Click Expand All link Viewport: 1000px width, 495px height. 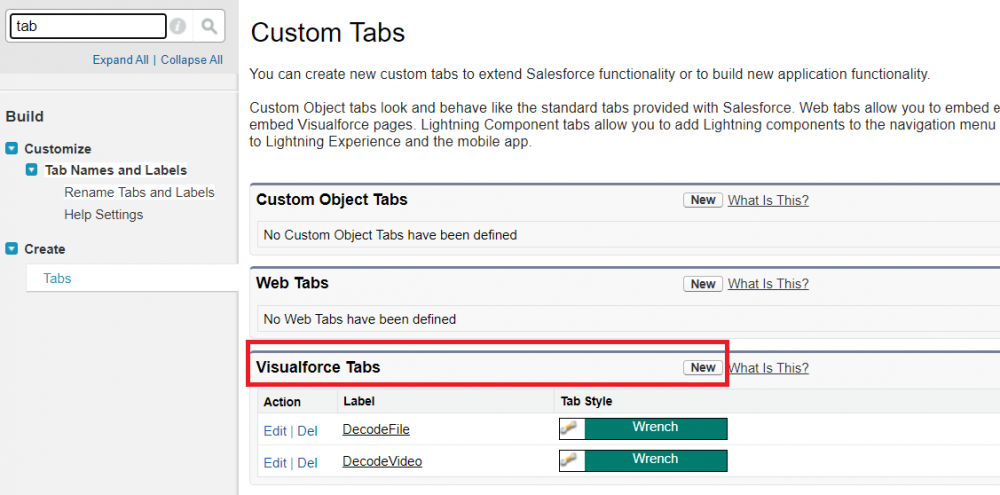click(120, 60)
